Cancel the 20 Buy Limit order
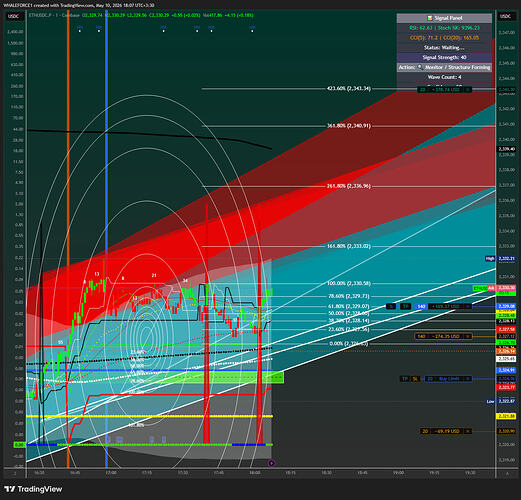Screen dimensions: 521x500 tap(468, 379)
